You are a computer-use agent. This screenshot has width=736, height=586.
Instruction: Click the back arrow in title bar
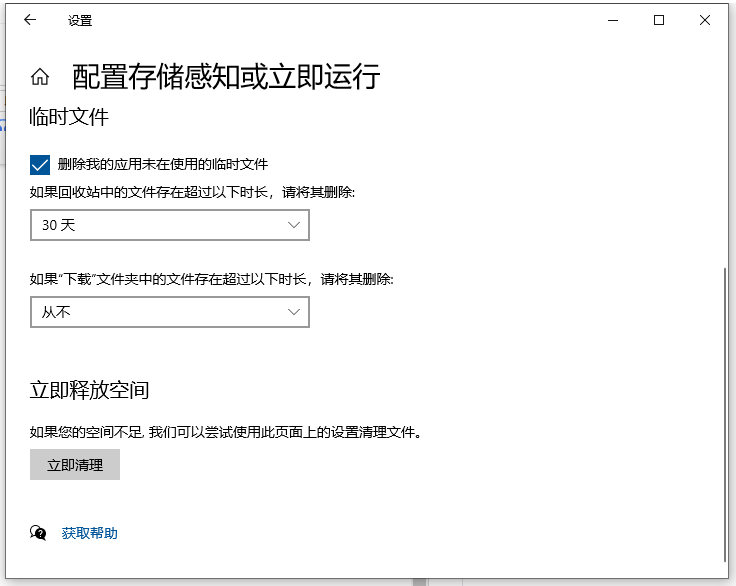[30, 20]
